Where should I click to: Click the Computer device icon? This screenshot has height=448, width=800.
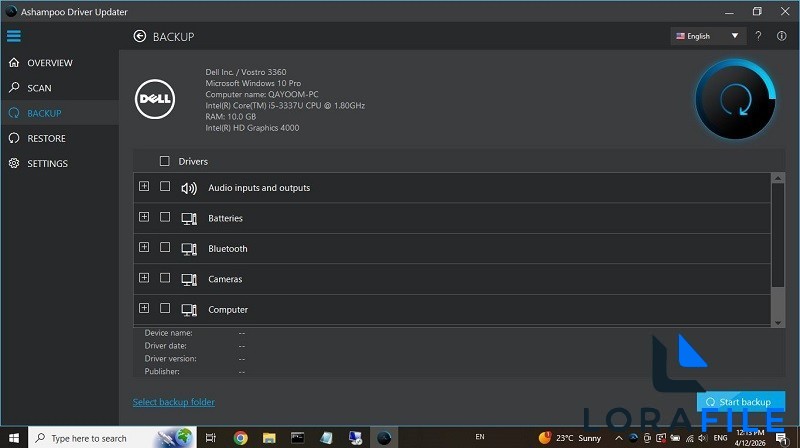coord(189,310)
